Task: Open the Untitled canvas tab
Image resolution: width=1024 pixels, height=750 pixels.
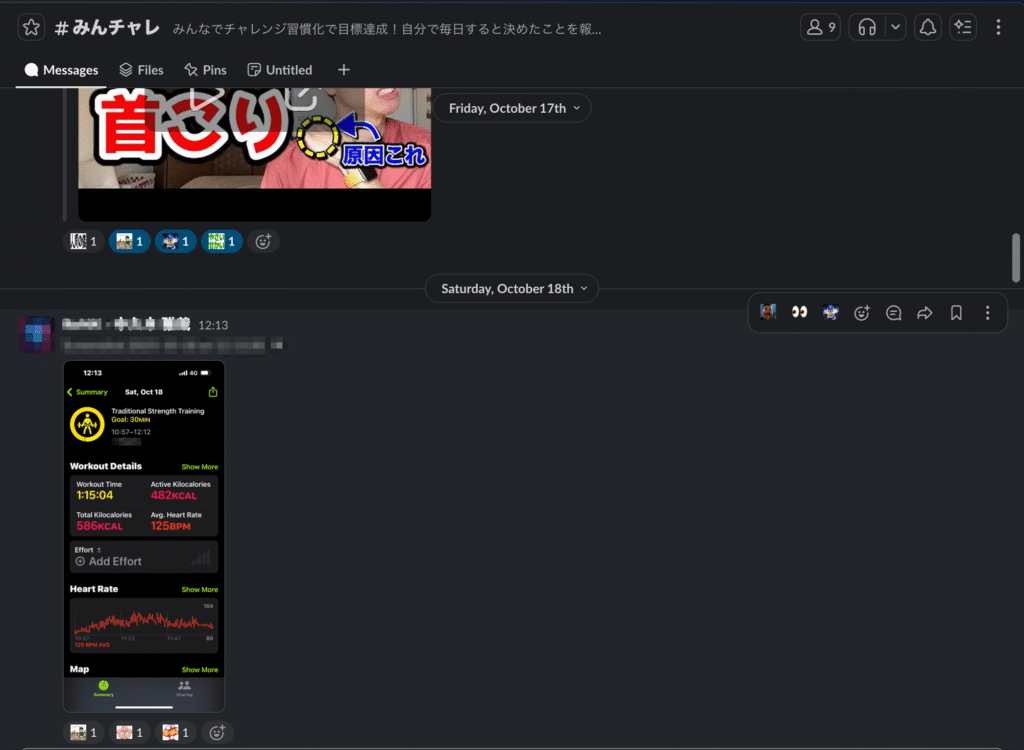Action: (x=280, y=70)
